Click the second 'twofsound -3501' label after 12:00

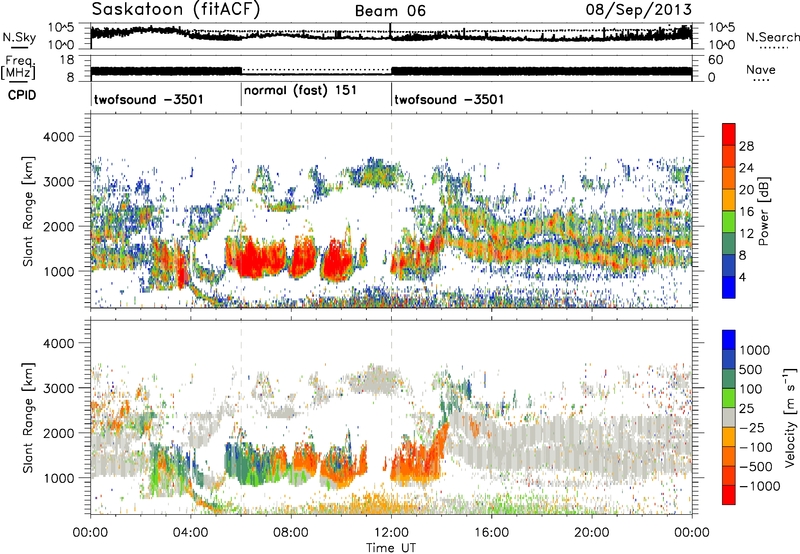pyautogui.click(x=449, y=99)
